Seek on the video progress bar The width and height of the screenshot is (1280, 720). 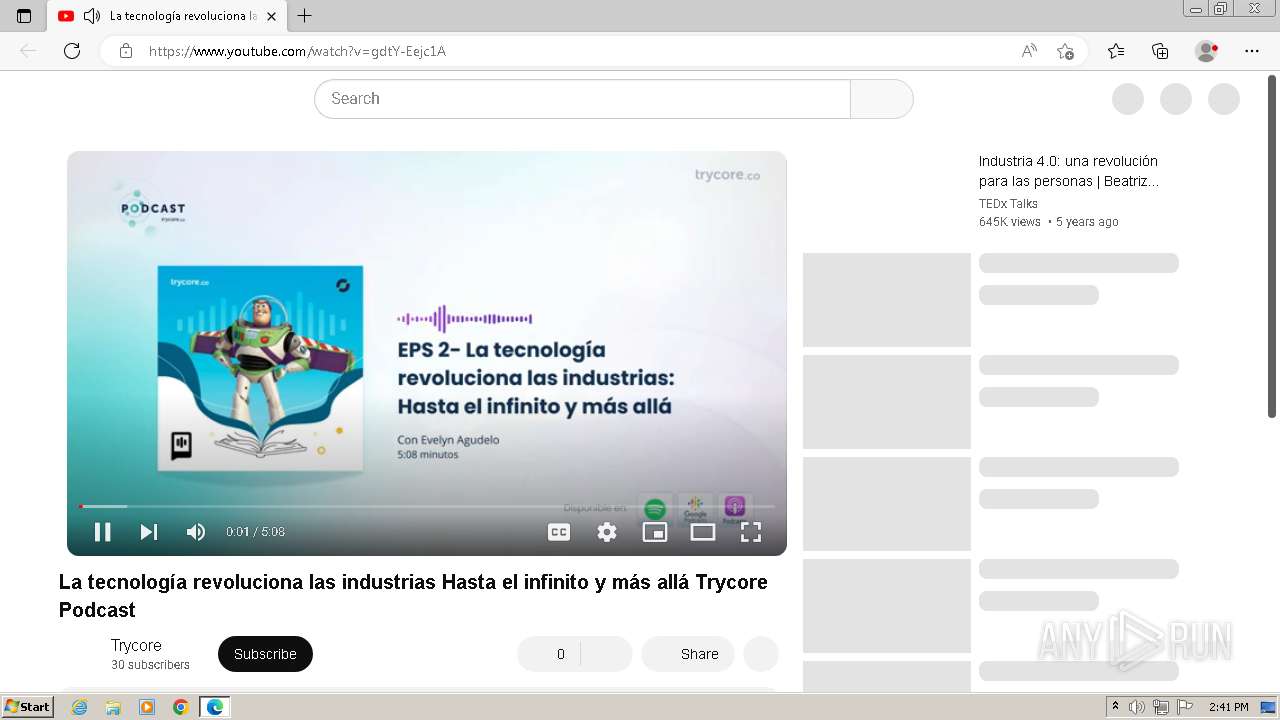click(427, 507)
